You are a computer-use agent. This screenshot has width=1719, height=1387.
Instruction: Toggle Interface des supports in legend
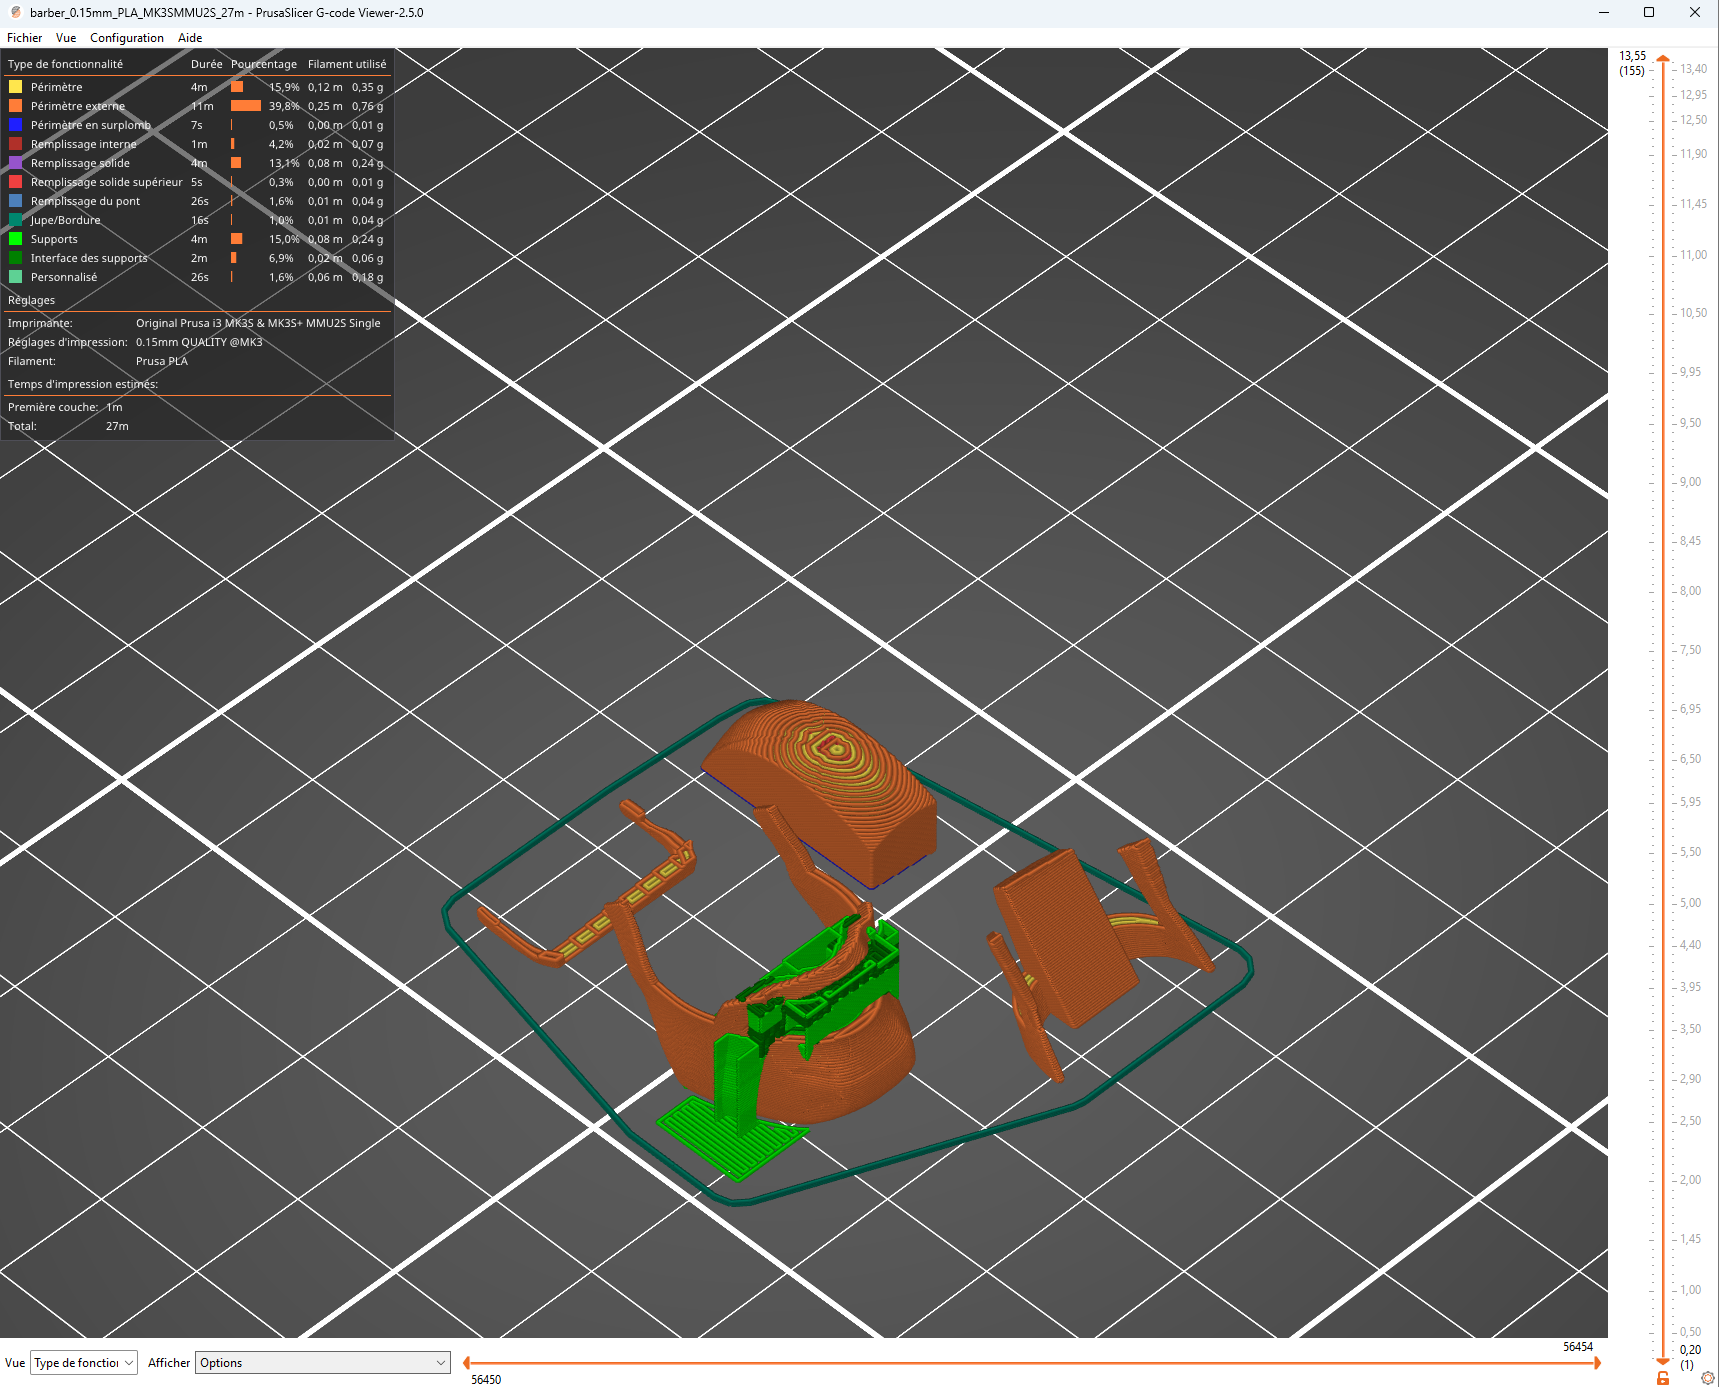(88, 258)
